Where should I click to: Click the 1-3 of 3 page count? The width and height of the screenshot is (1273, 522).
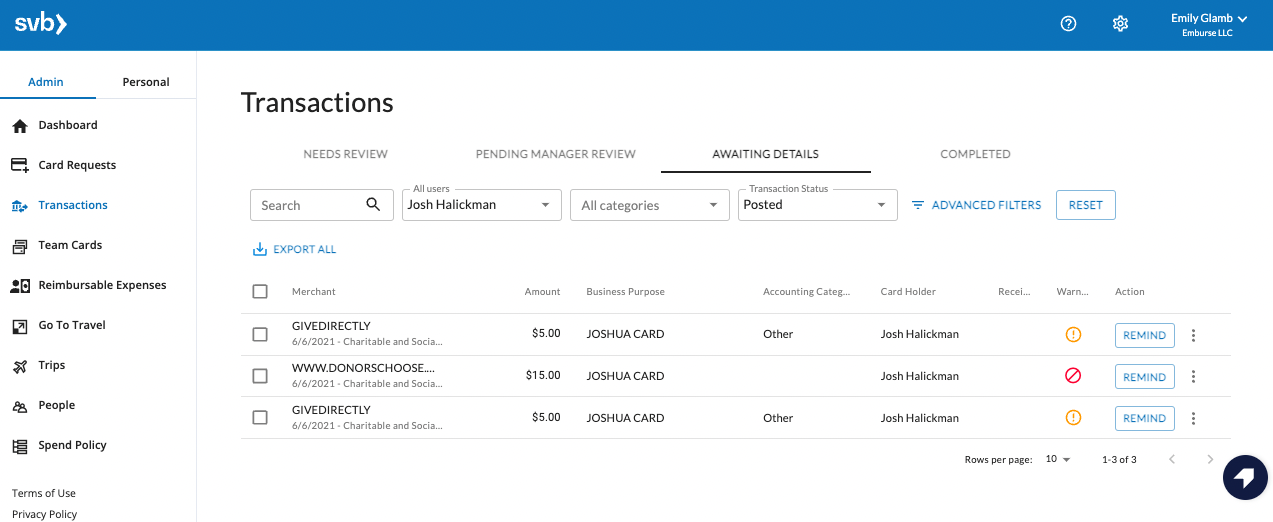click(x=1119, y=460)
